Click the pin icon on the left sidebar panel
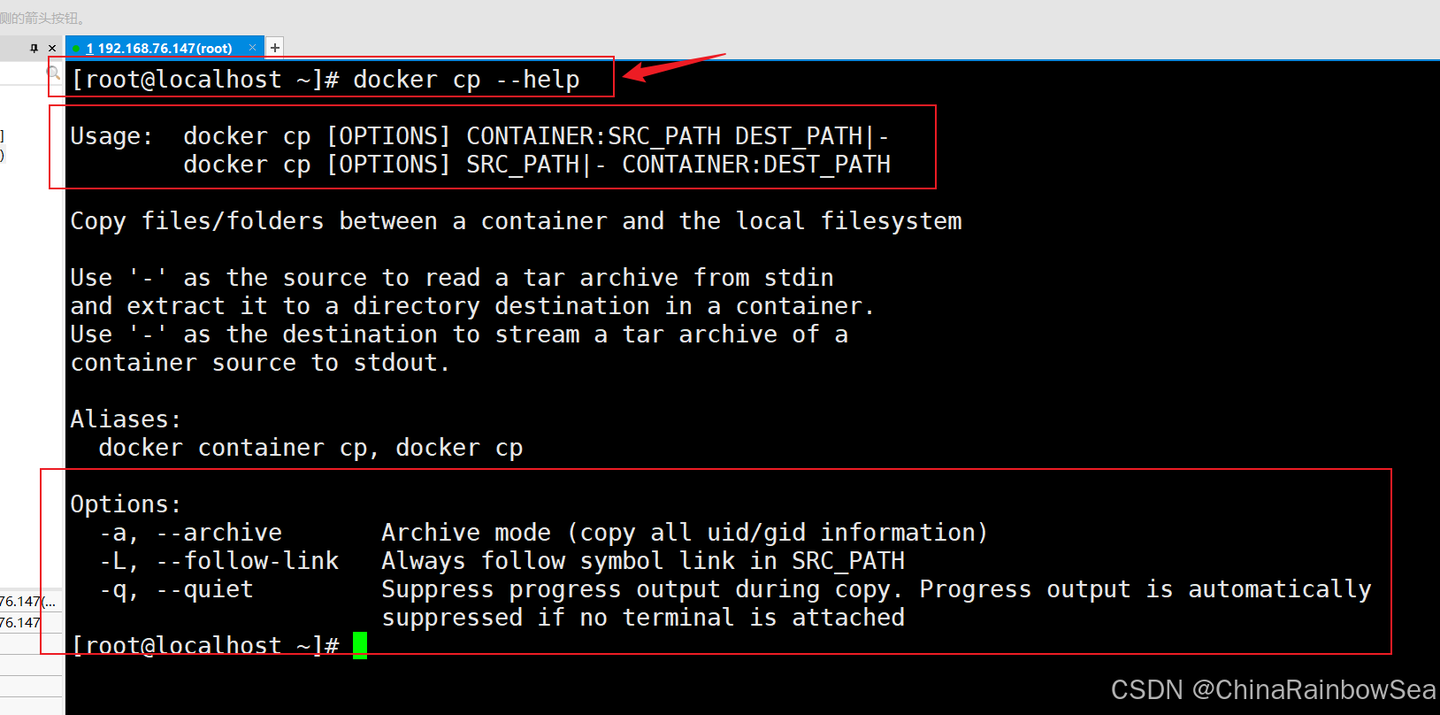This screenshot has width=1440, height=715. [x=33, y=47]
